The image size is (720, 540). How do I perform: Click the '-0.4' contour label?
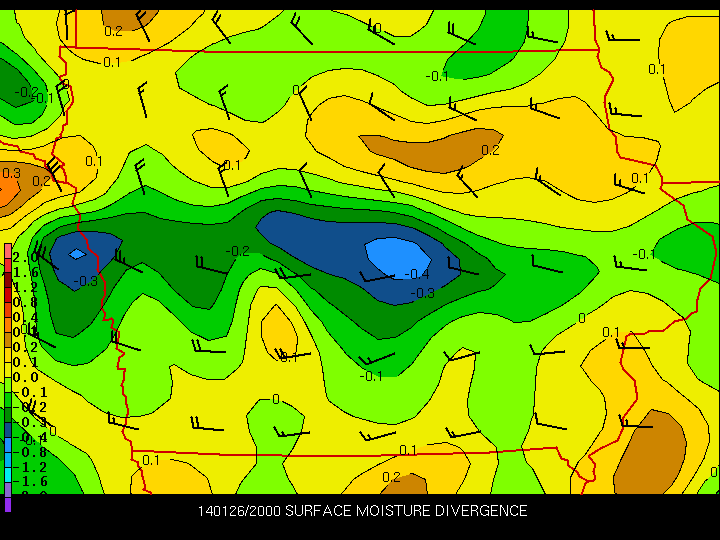[417, 274]
